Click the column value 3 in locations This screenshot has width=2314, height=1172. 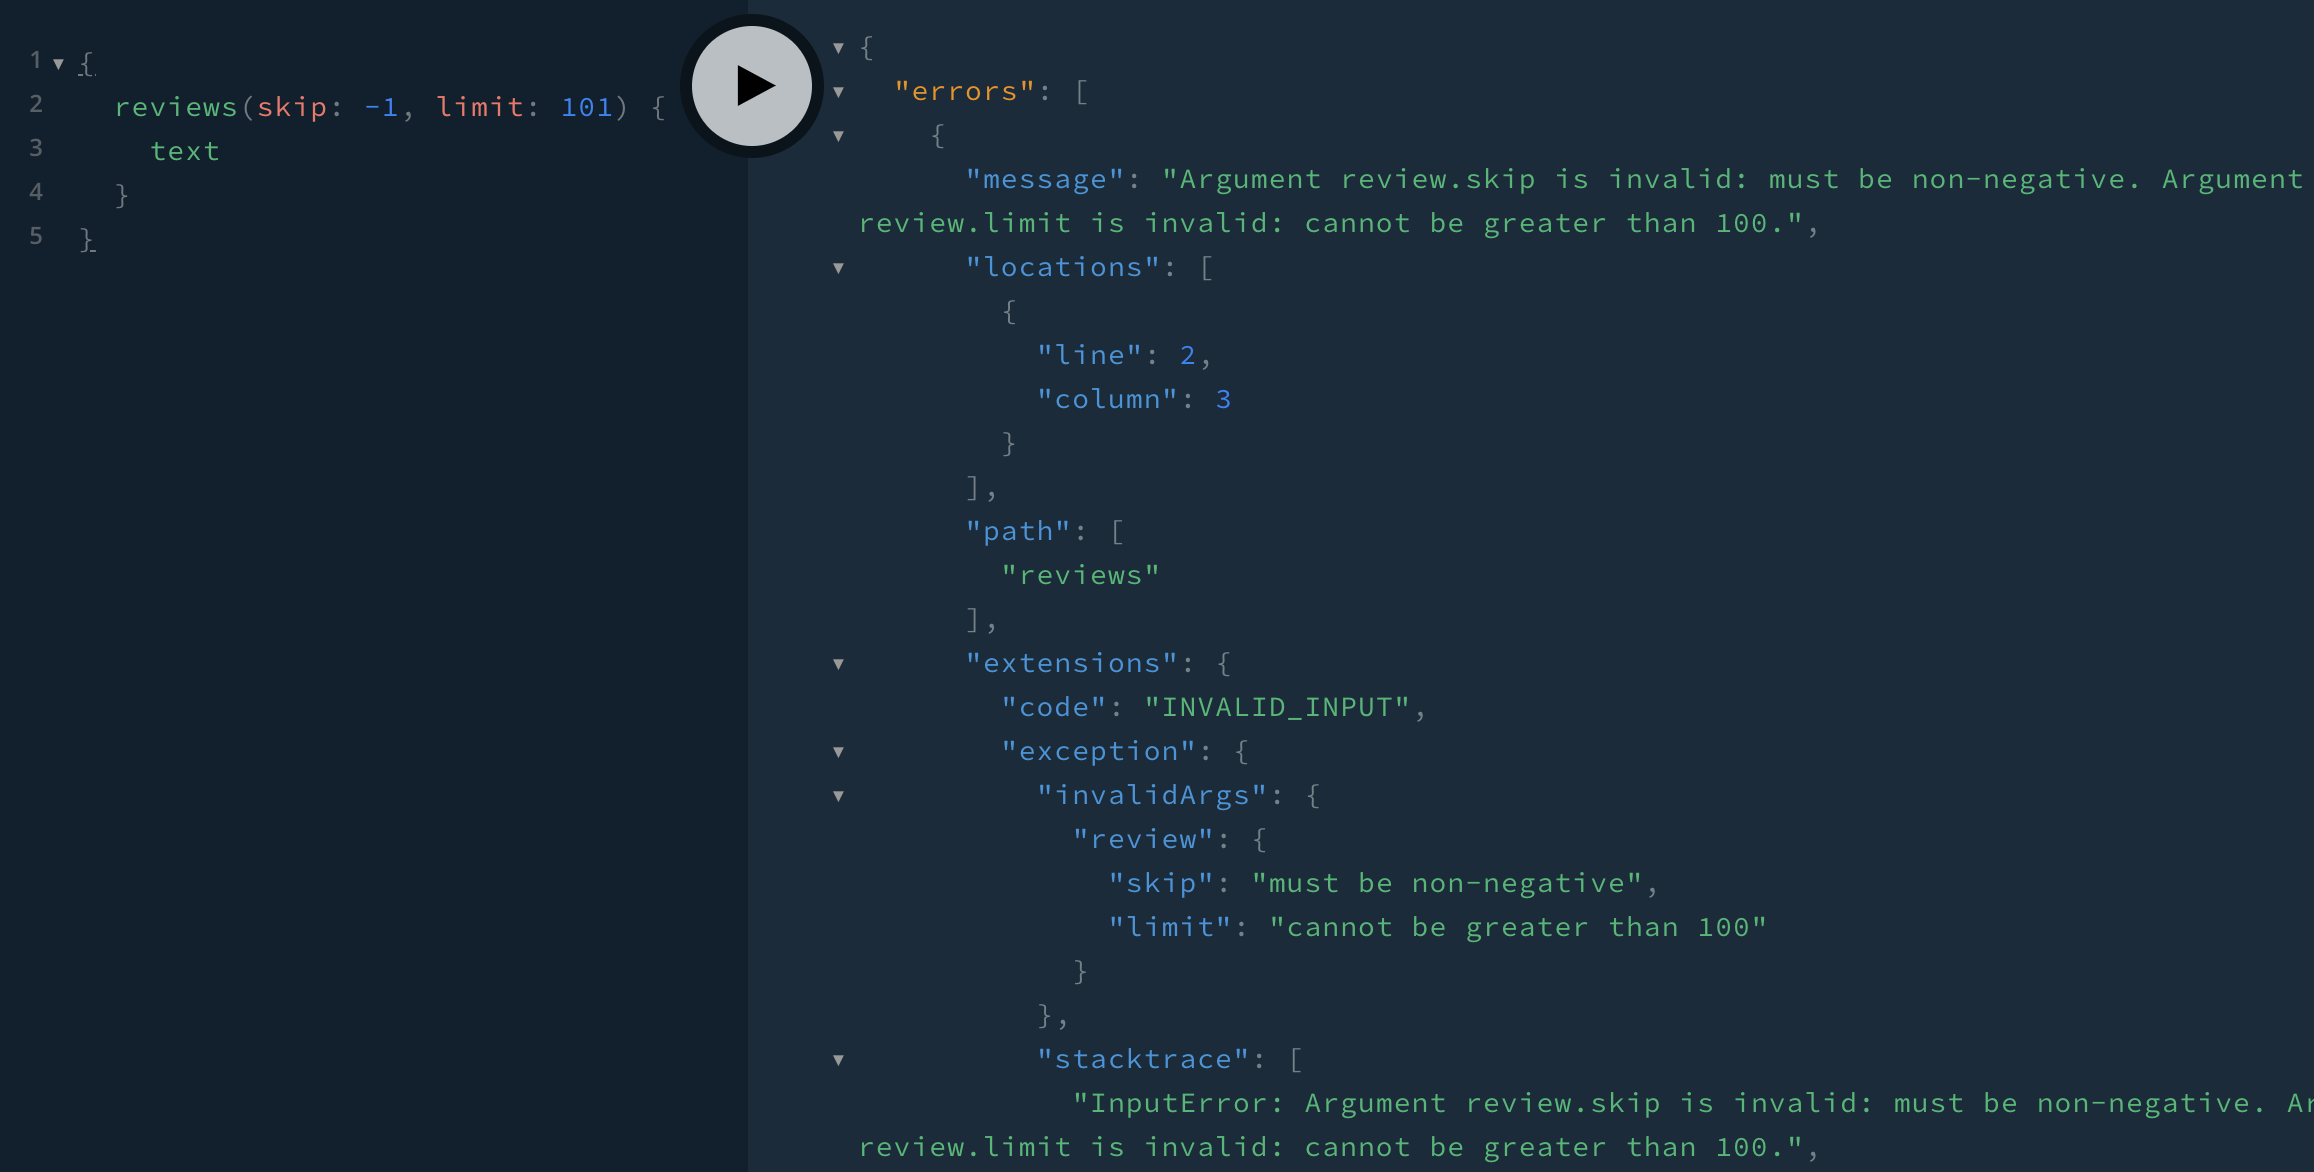pos(1223,400)
